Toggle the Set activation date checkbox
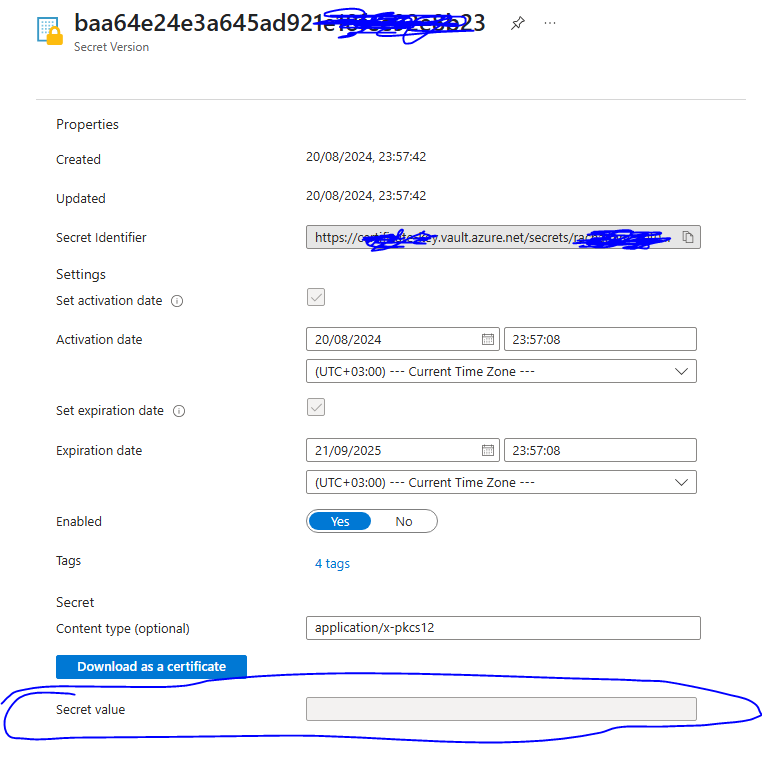Viewport: 762px width, 758px height. [316, 297]
